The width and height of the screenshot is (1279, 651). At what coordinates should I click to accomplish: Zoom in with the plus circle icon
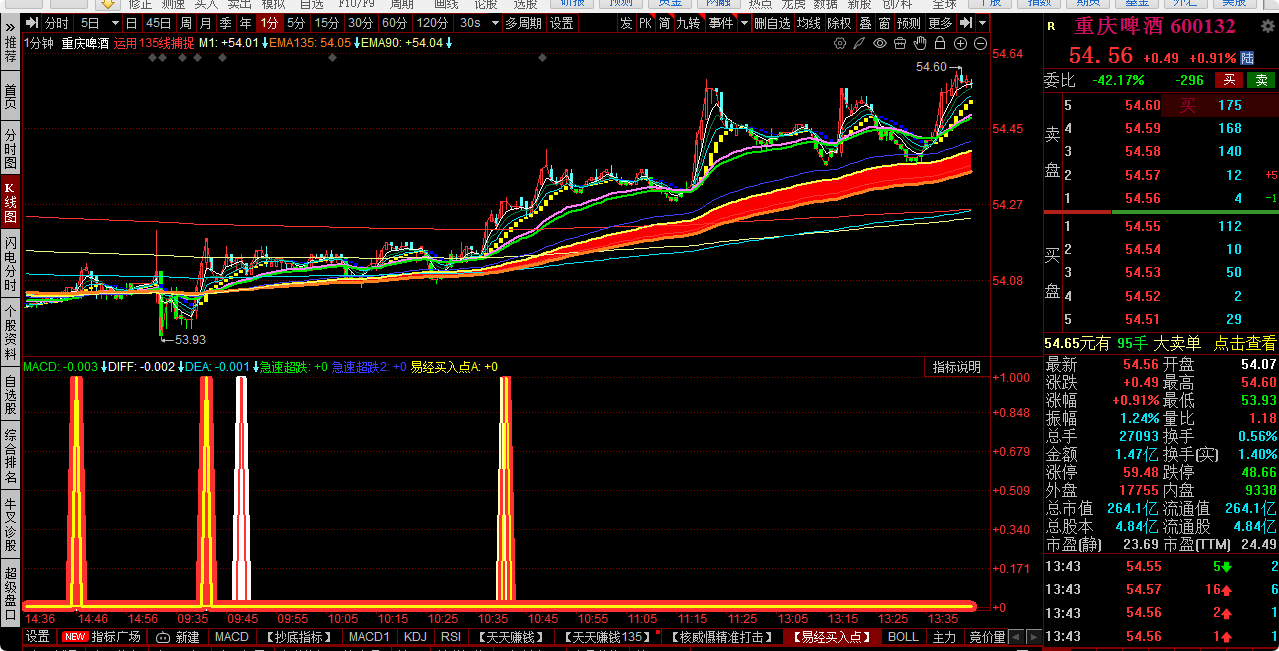point(960,43)
